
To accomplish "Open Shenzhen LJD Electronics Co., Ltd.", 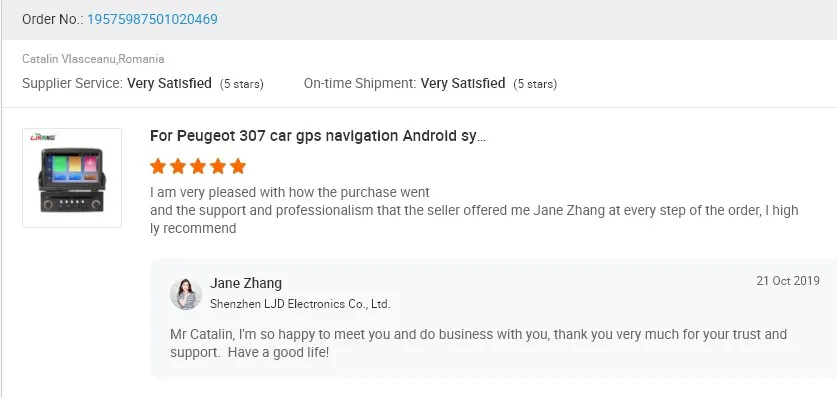I will point(300,304).
